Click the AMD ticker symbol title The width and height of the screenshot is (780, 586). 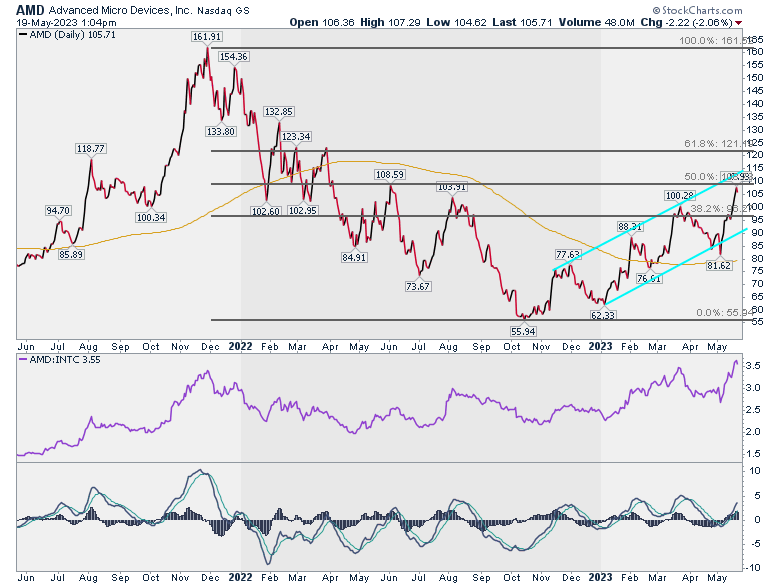coord(30,10)
